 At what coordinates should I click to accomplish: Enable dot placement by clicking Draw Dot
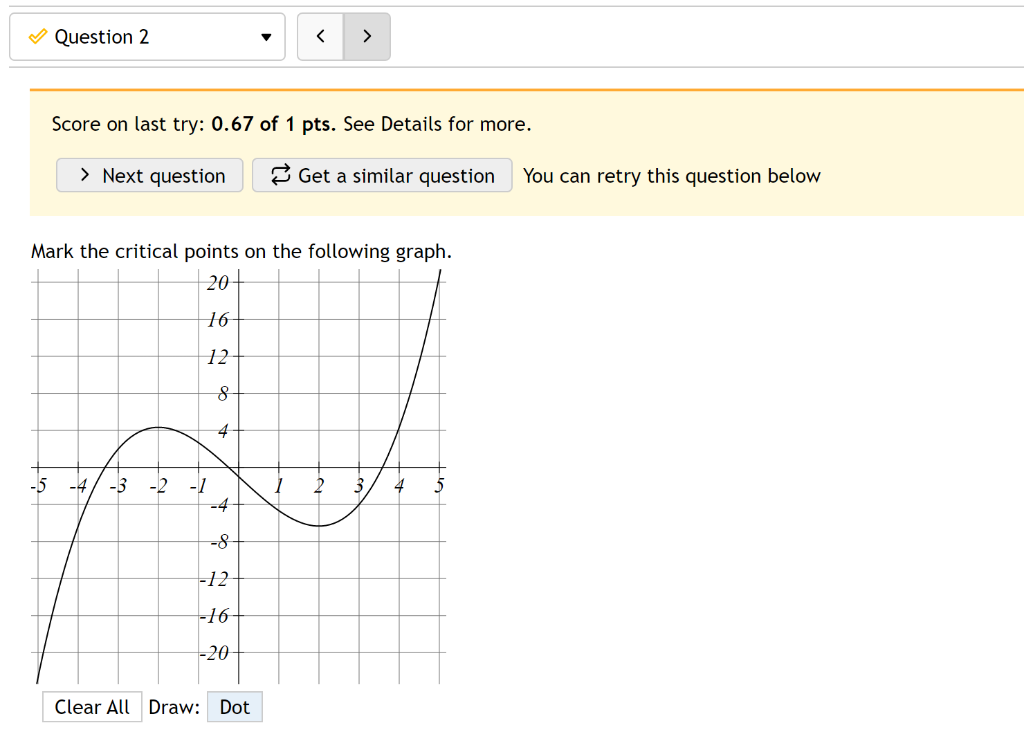[234, 707]
